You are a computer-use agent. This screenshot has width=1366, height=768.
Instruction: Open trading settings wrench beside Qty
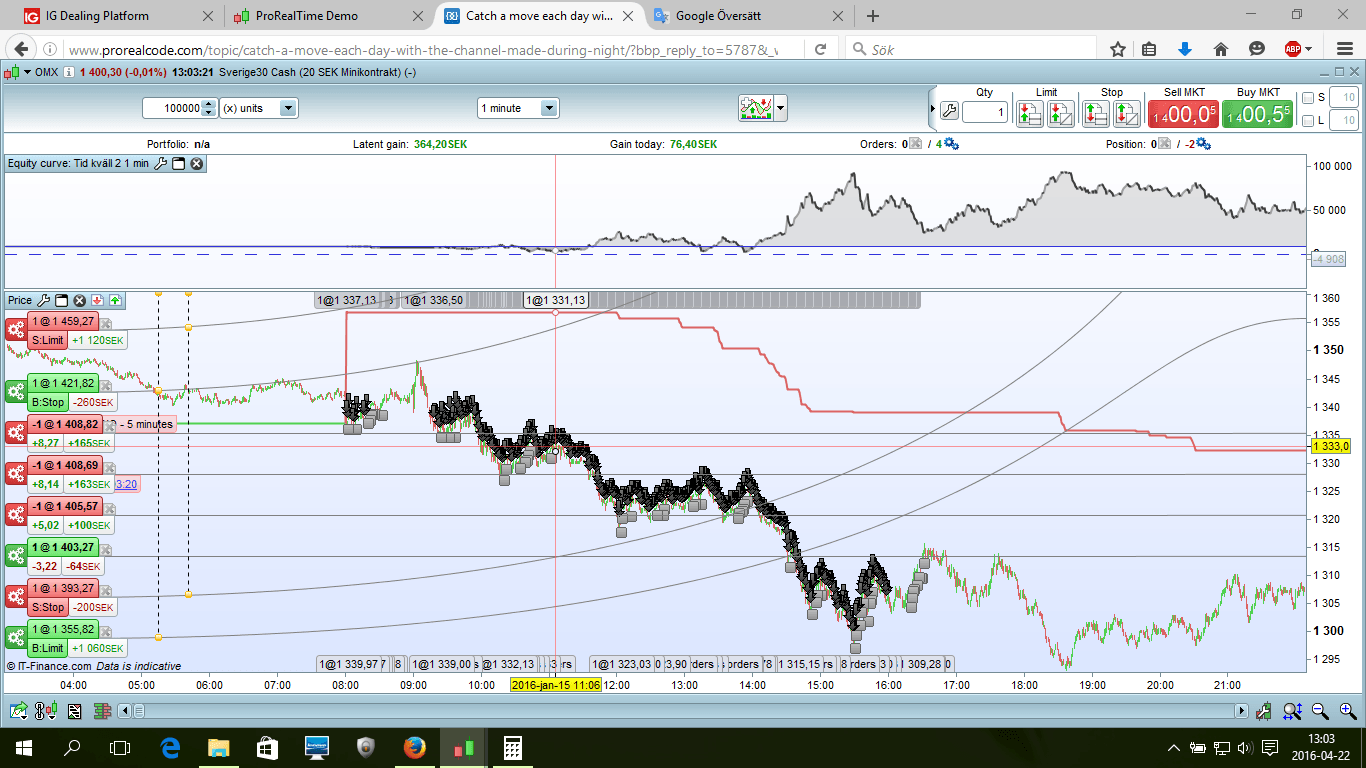coord(949,112)
